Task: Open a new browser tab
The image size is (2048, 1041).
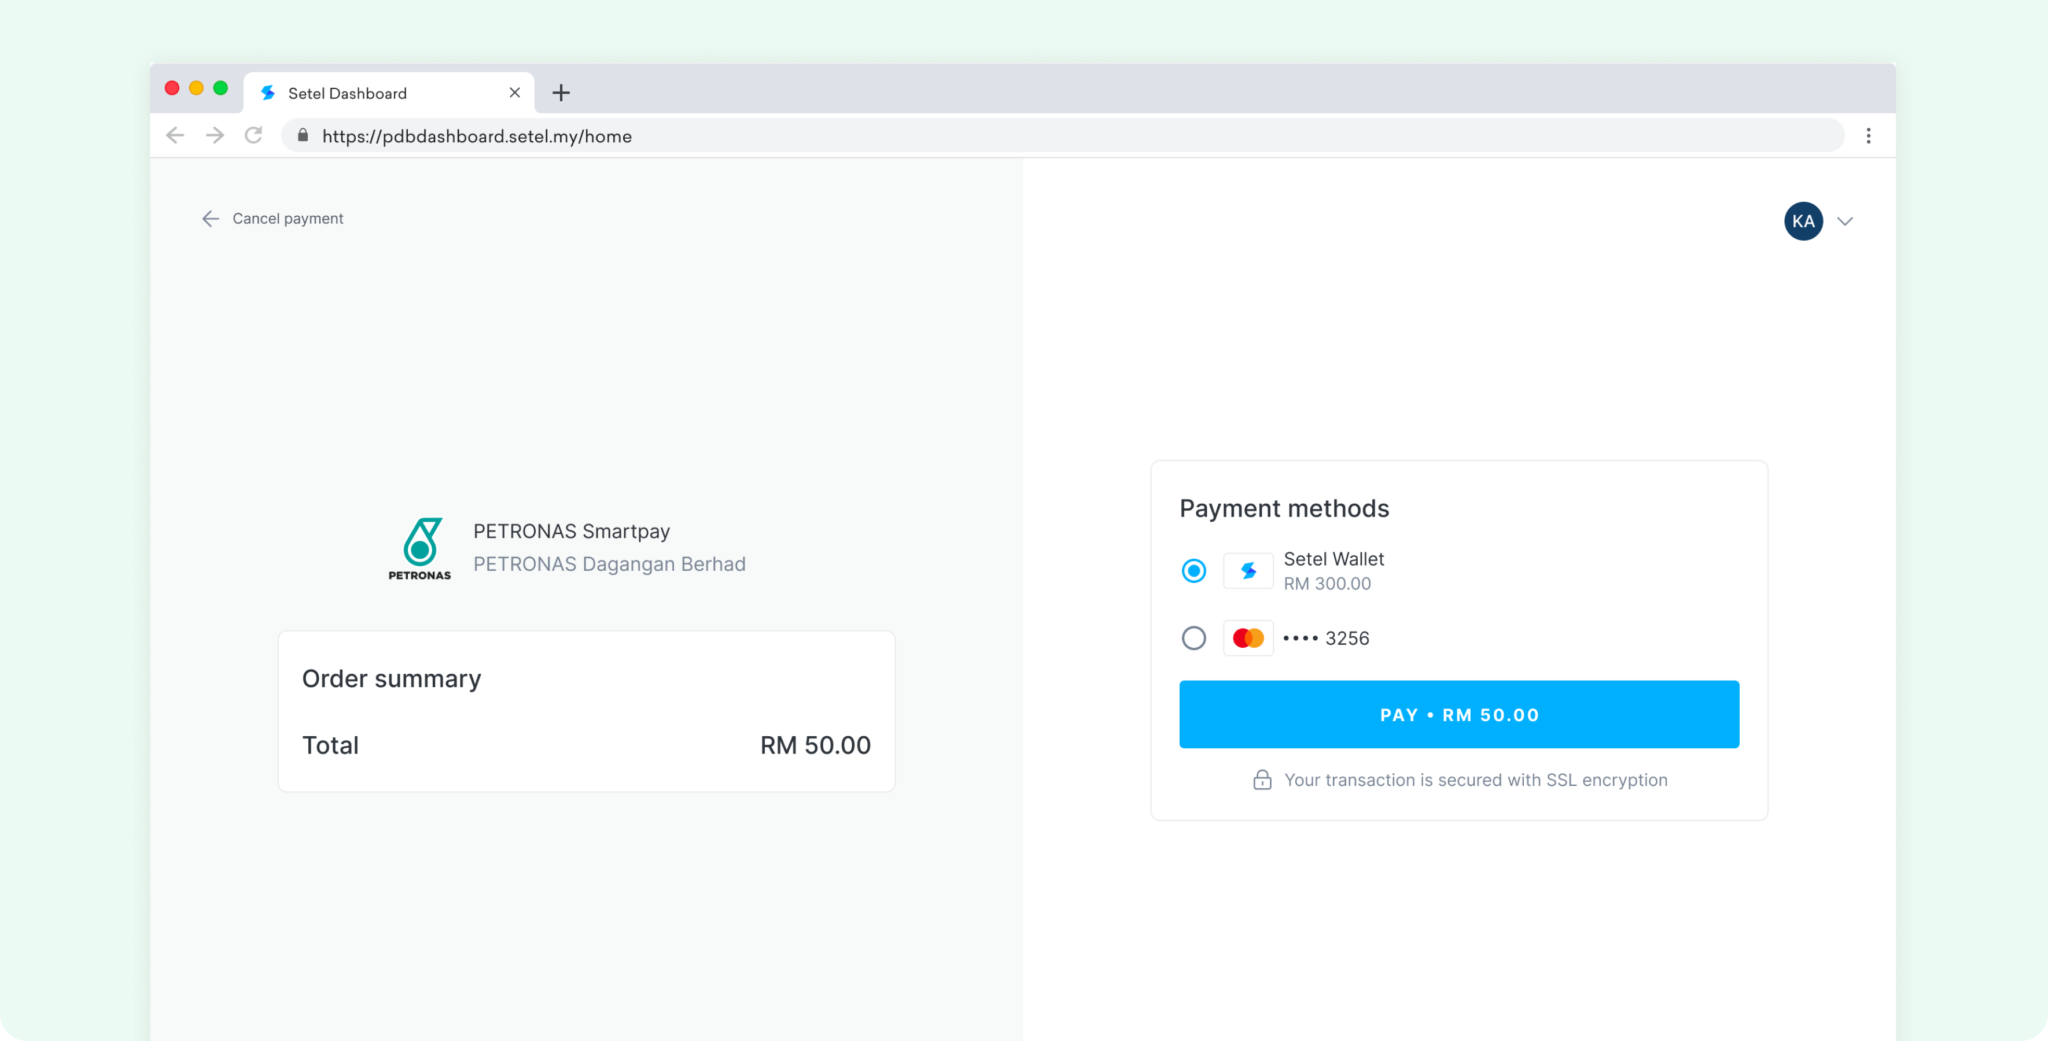Action: click(x=561, y=93)
